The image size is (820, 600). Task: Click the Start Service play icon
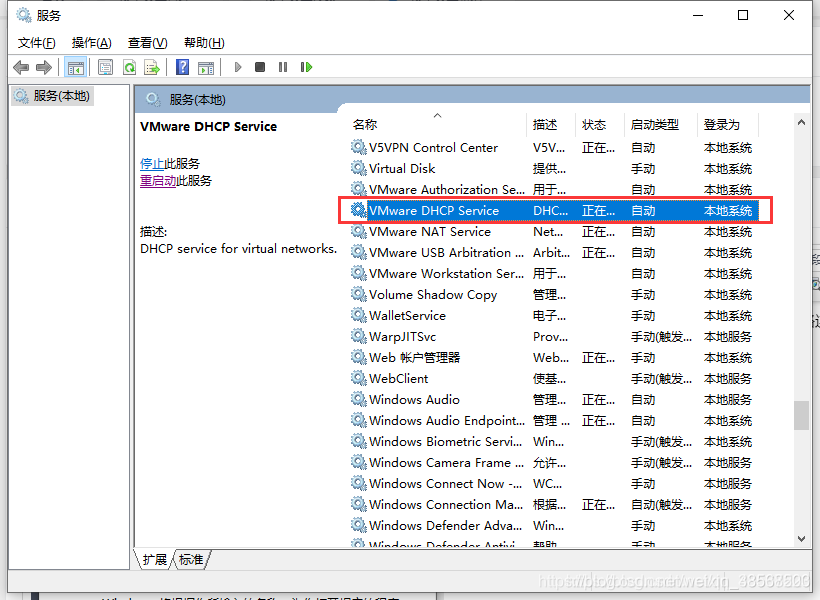click(238, 67)
